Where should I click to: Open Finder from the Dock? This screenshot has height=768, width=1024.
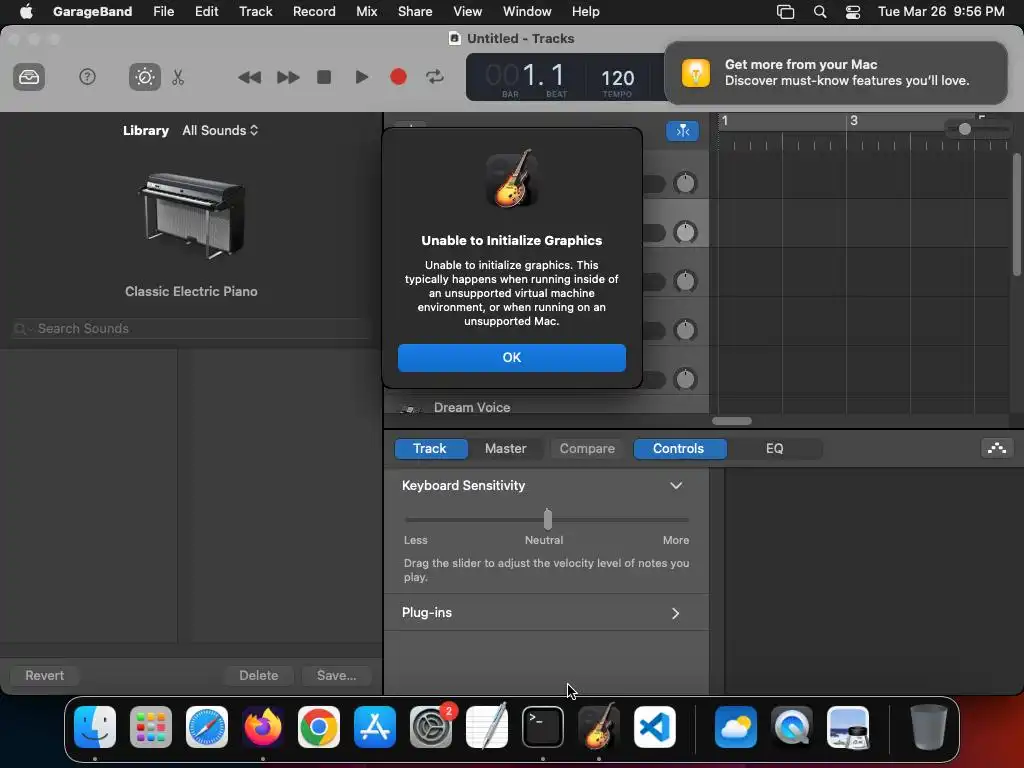click(95, 727)
